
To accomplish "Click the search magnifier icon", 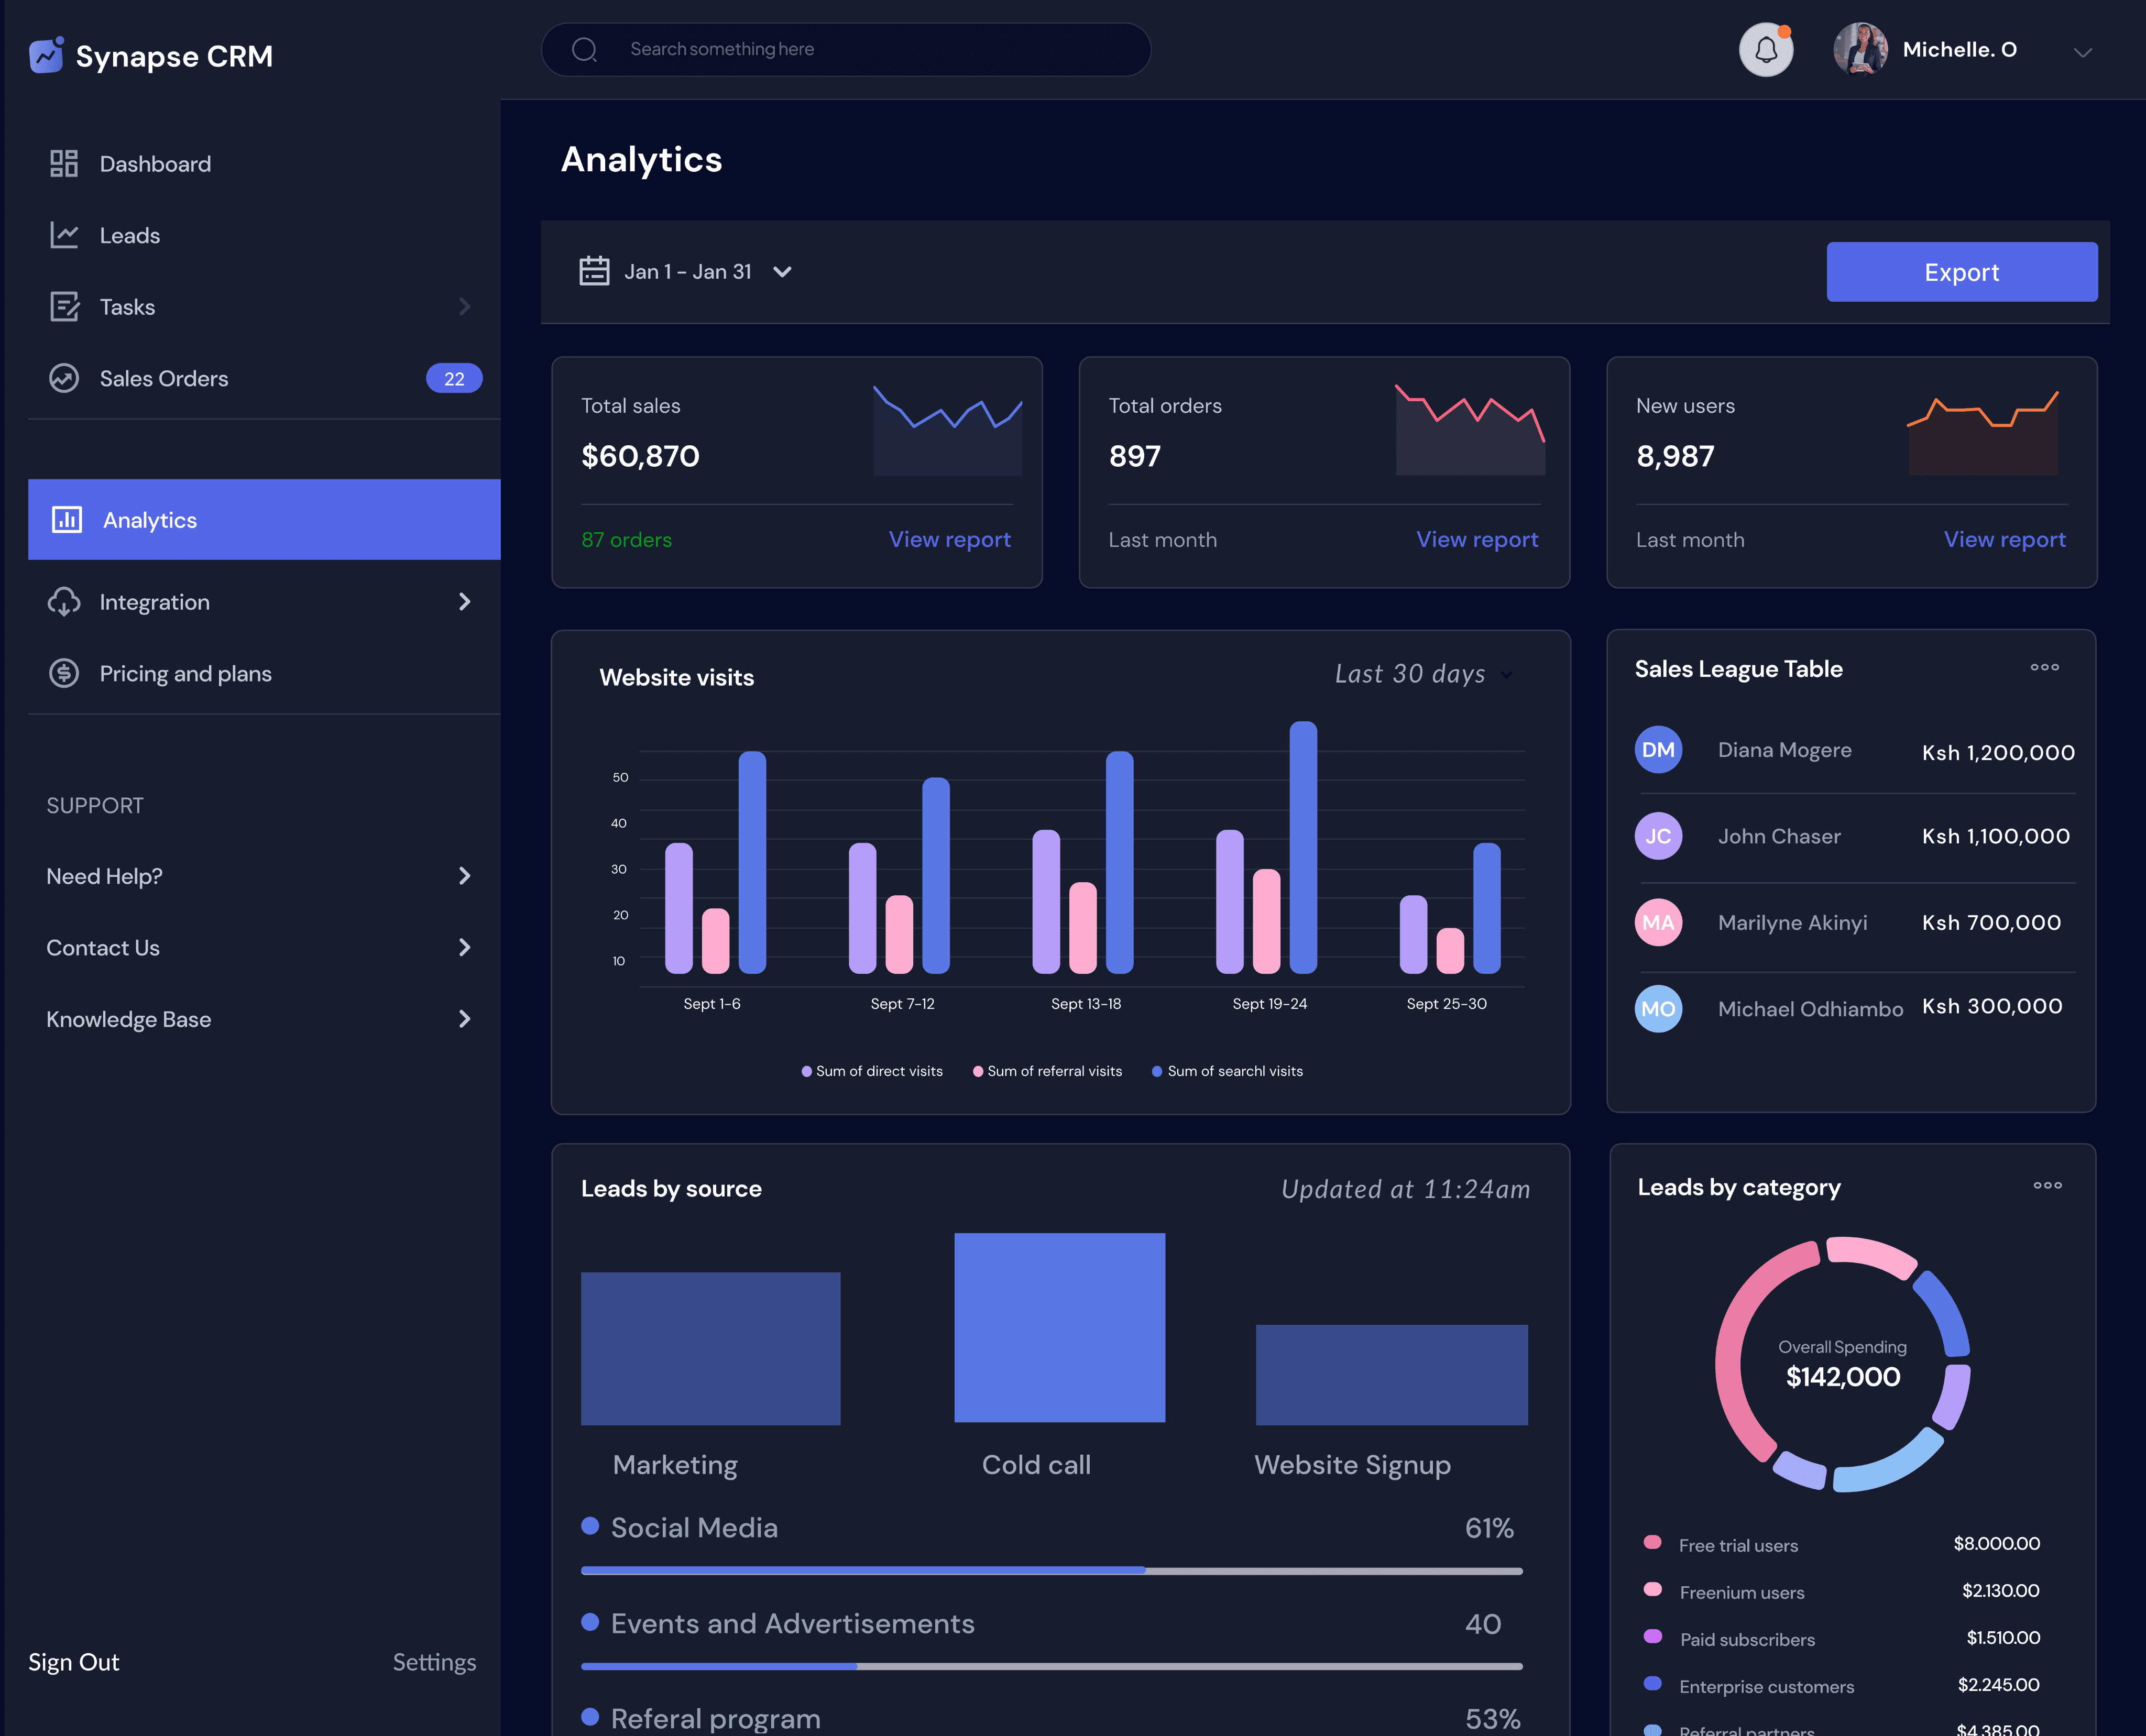I will point(584,49).
